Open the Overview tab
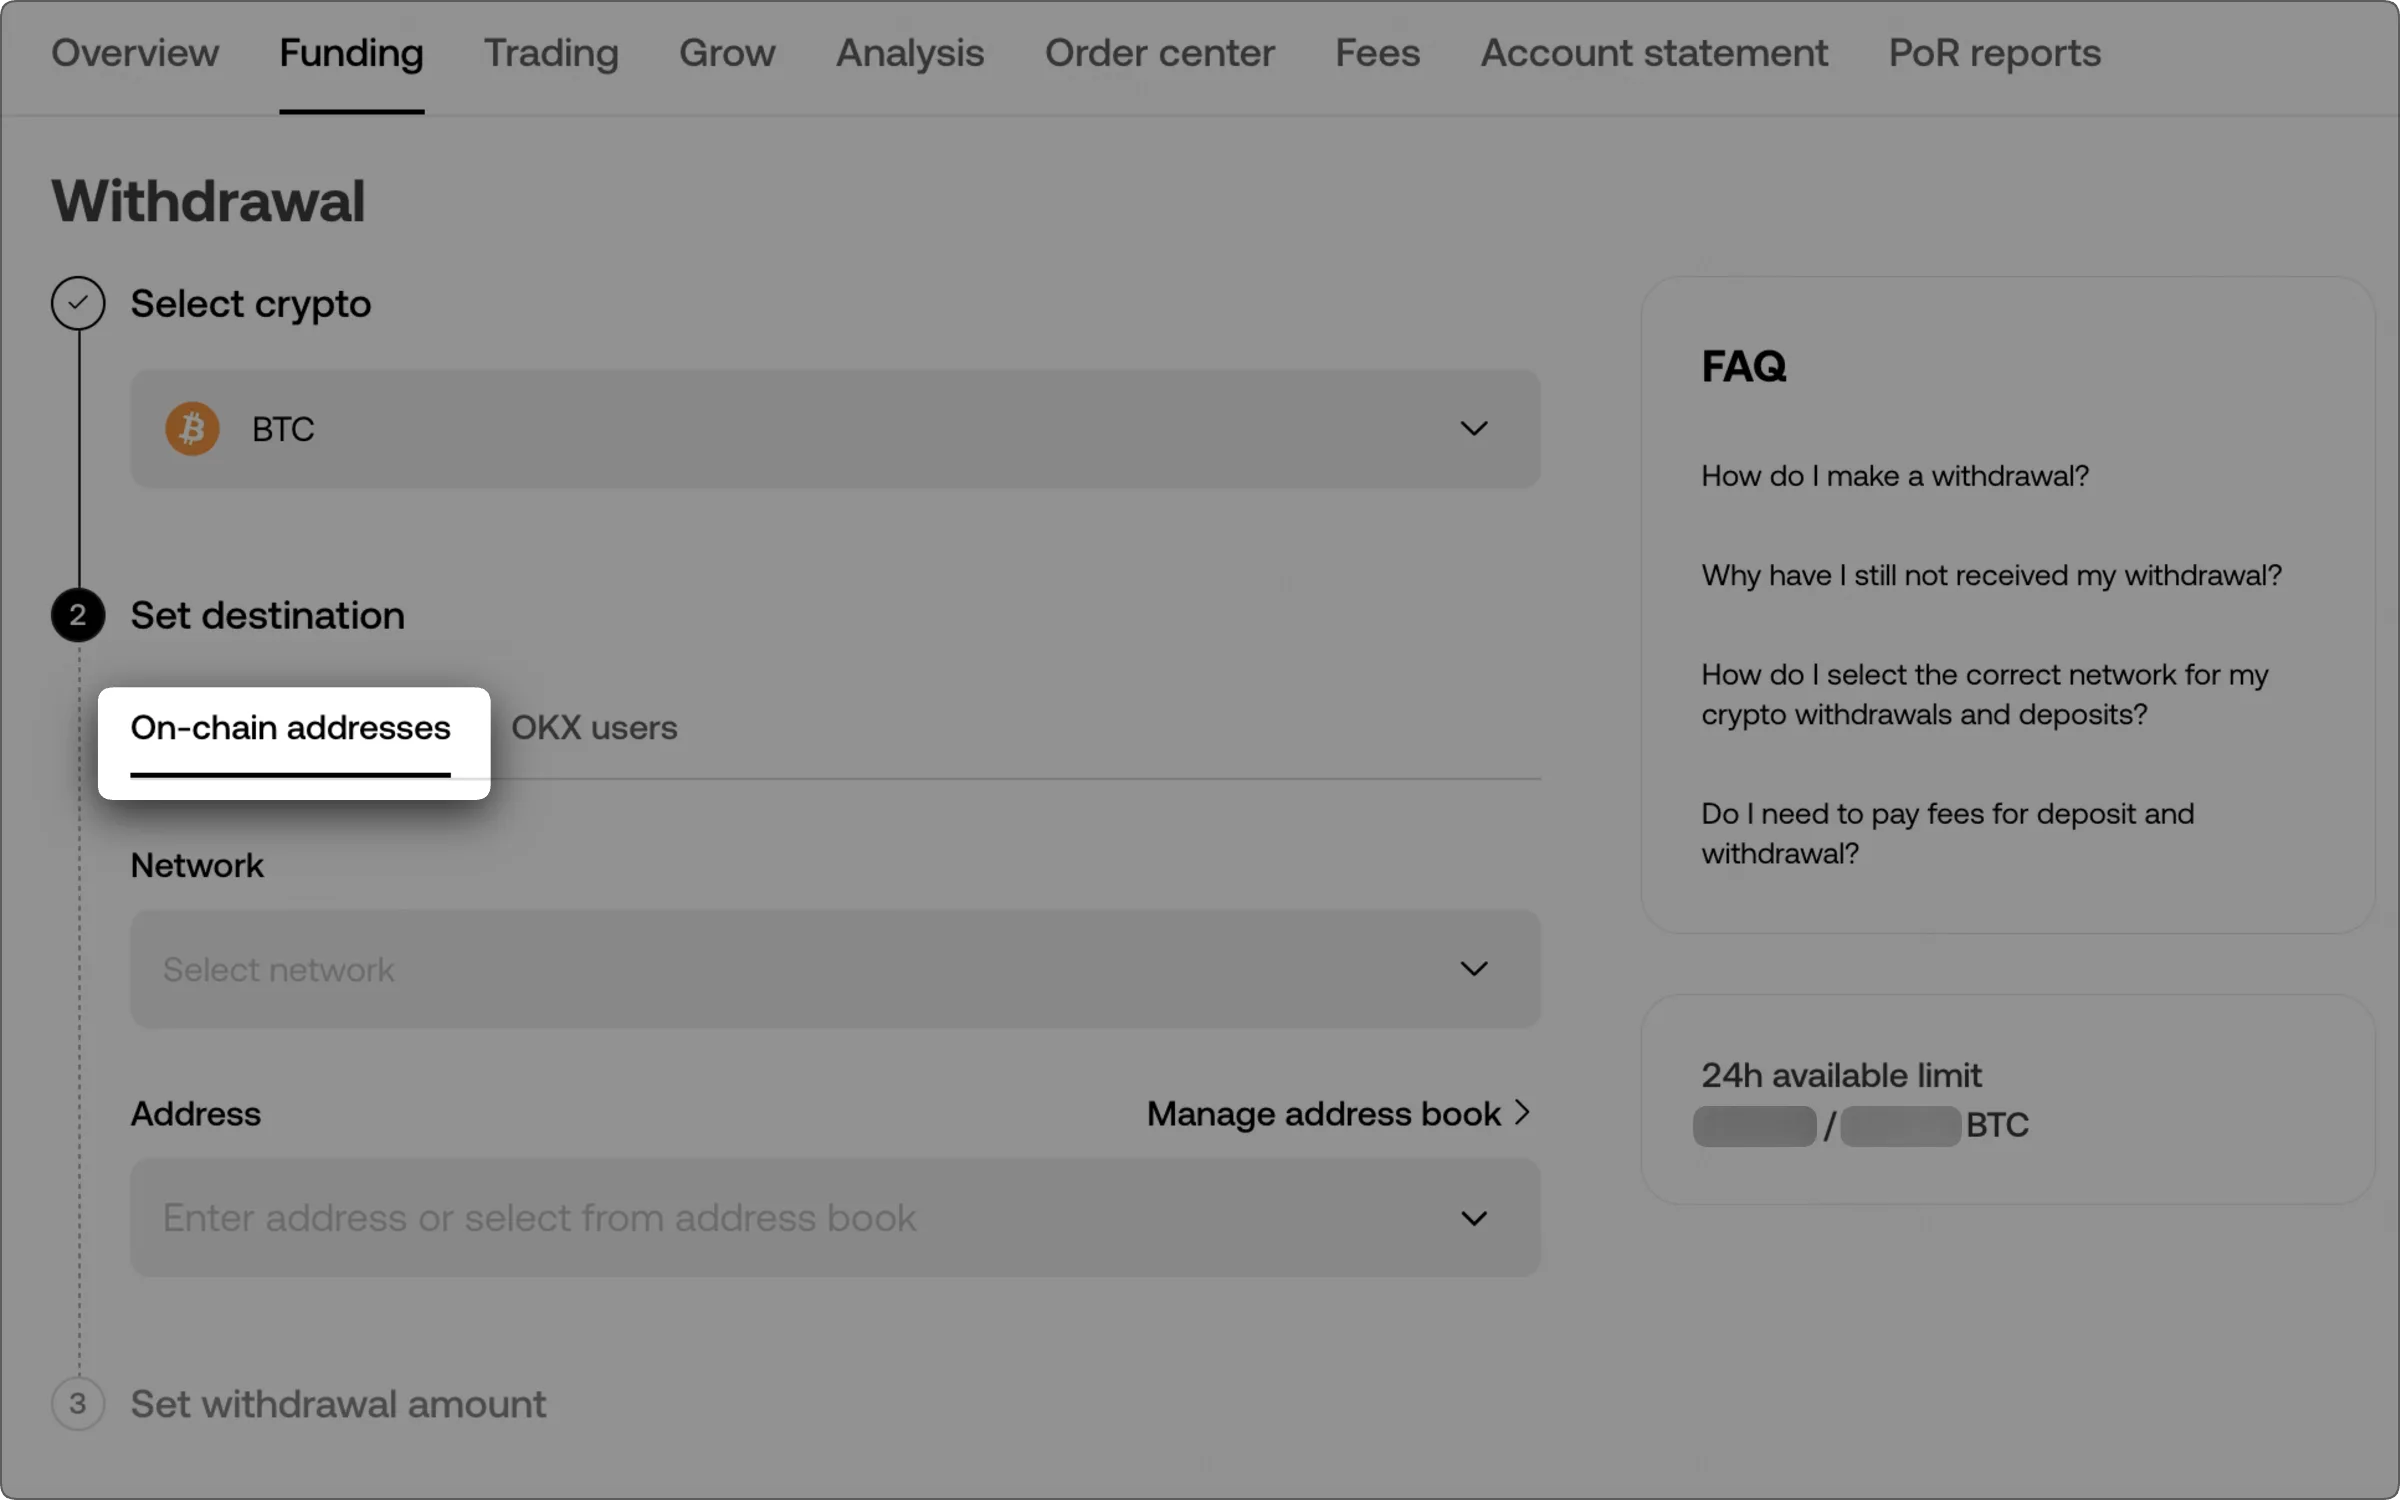The width and height of the screenshot is (2400, 1500). [135, 53]
